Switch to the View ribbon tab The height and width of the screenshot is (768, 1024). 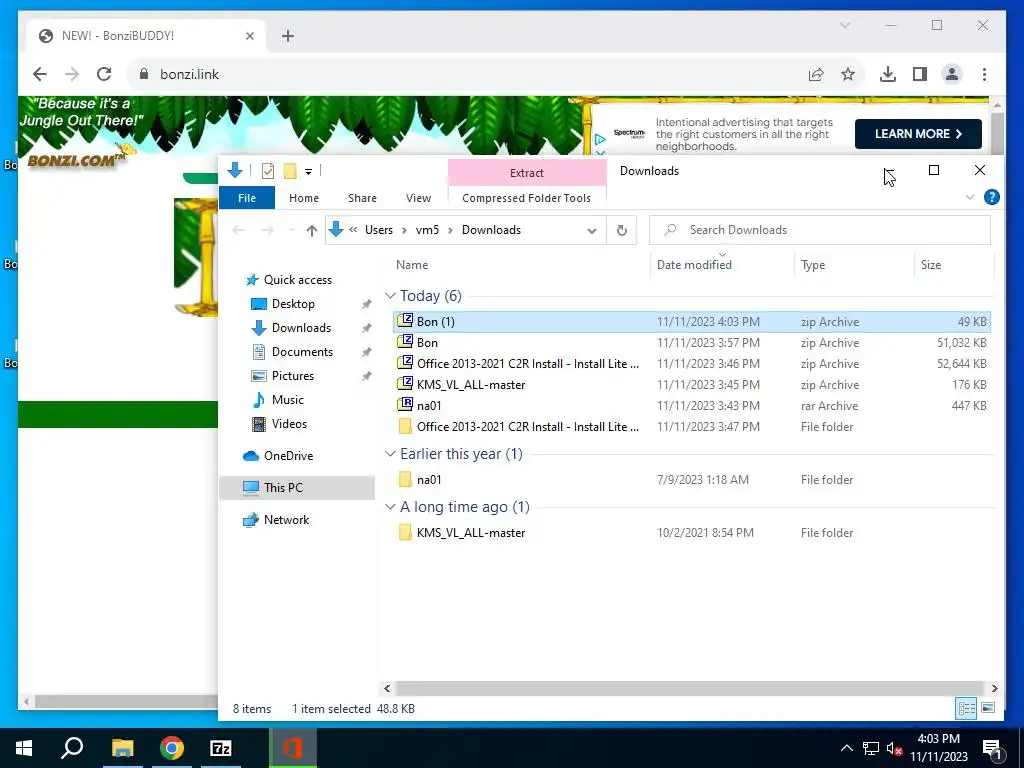pos(418,198)
